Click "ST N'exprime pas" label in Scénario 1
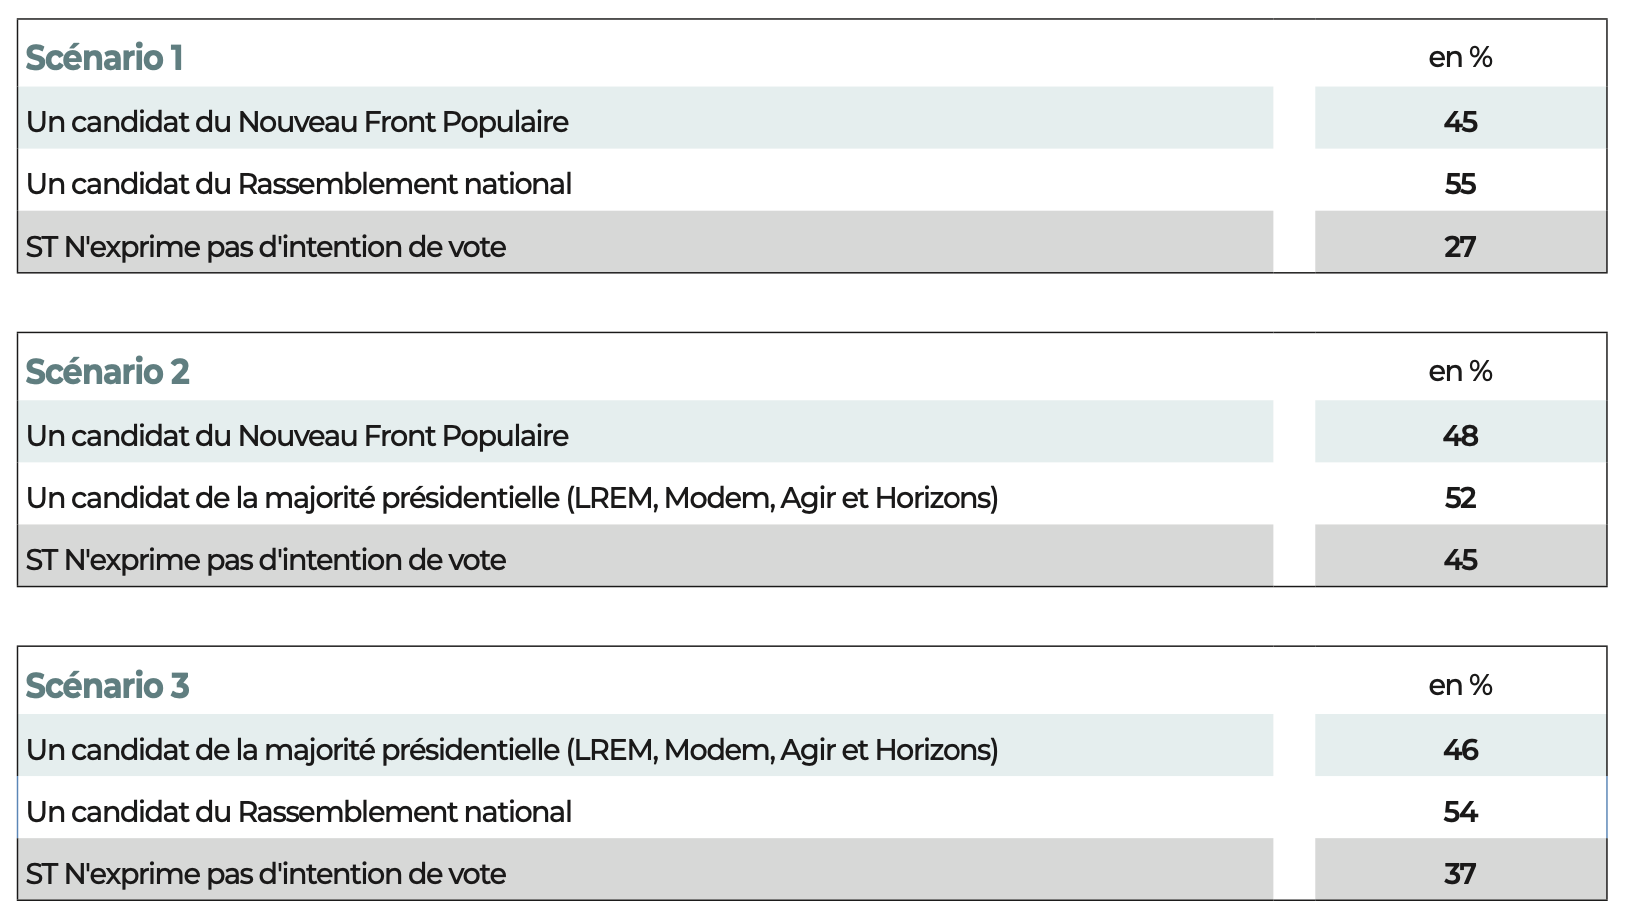Screen dimensions: 1628x920 coord(266,247)
